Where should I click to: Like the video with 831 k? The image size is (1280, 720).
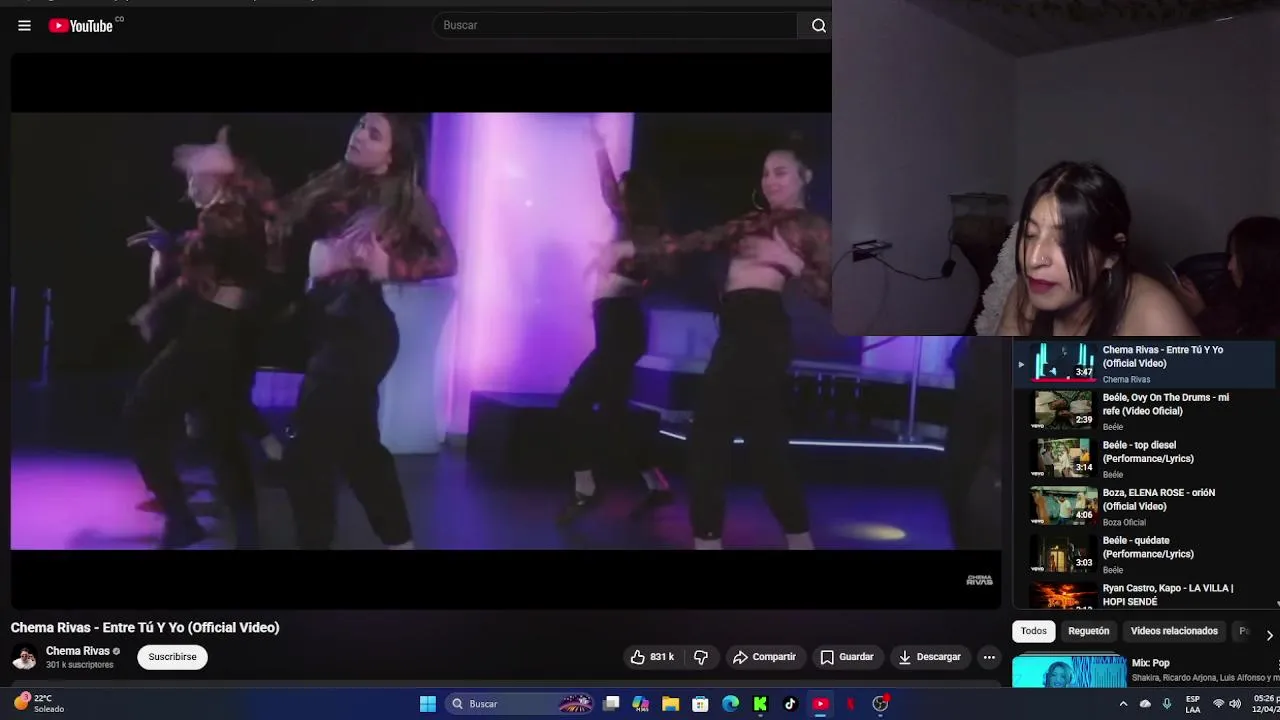pyautogui.click(x=652, y=657)
